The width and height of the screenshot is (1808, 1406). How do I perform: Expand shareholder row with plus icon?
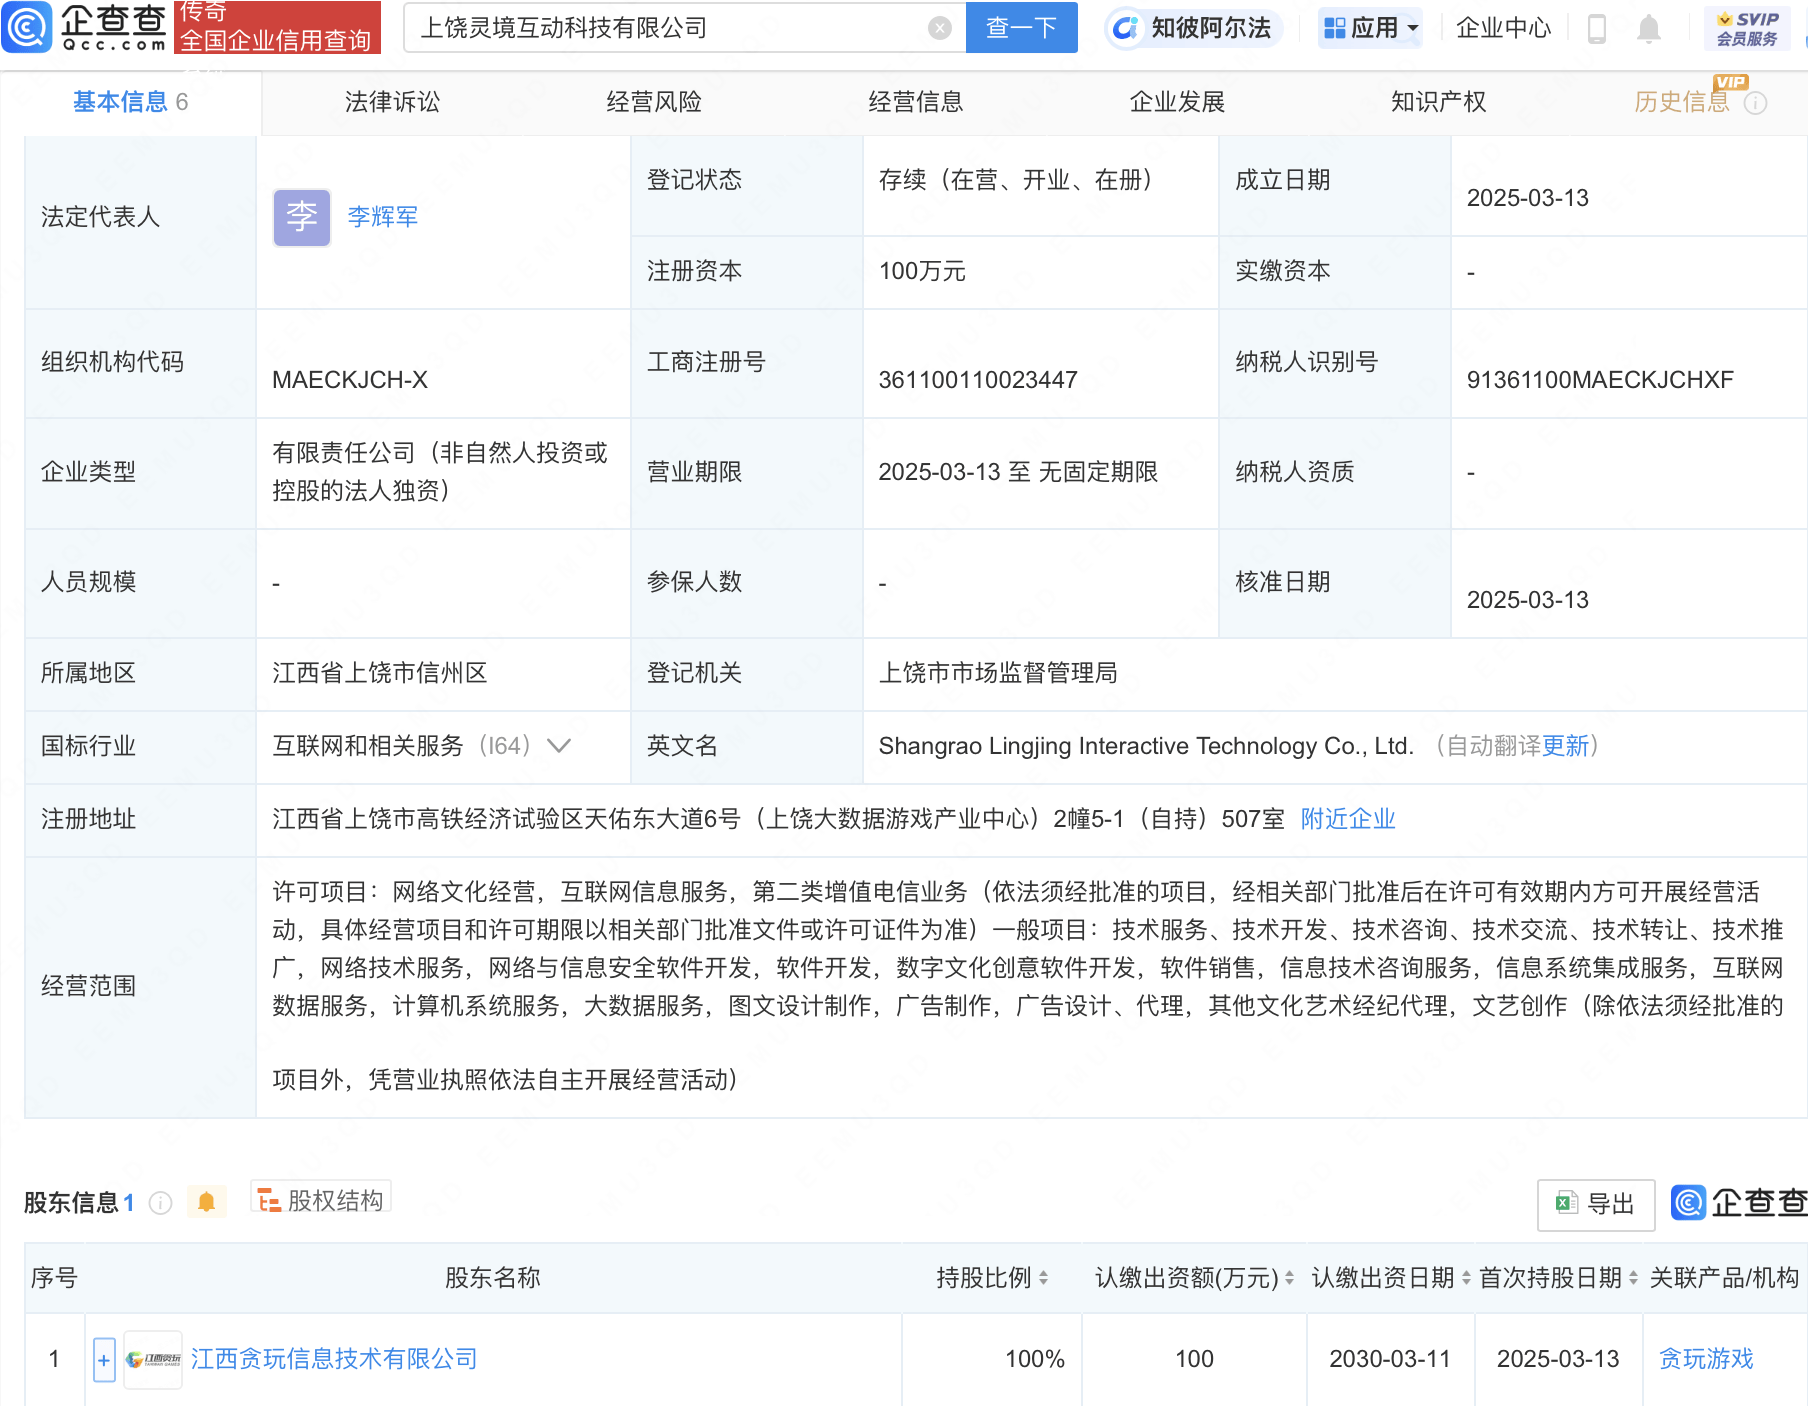(104, 1359)
